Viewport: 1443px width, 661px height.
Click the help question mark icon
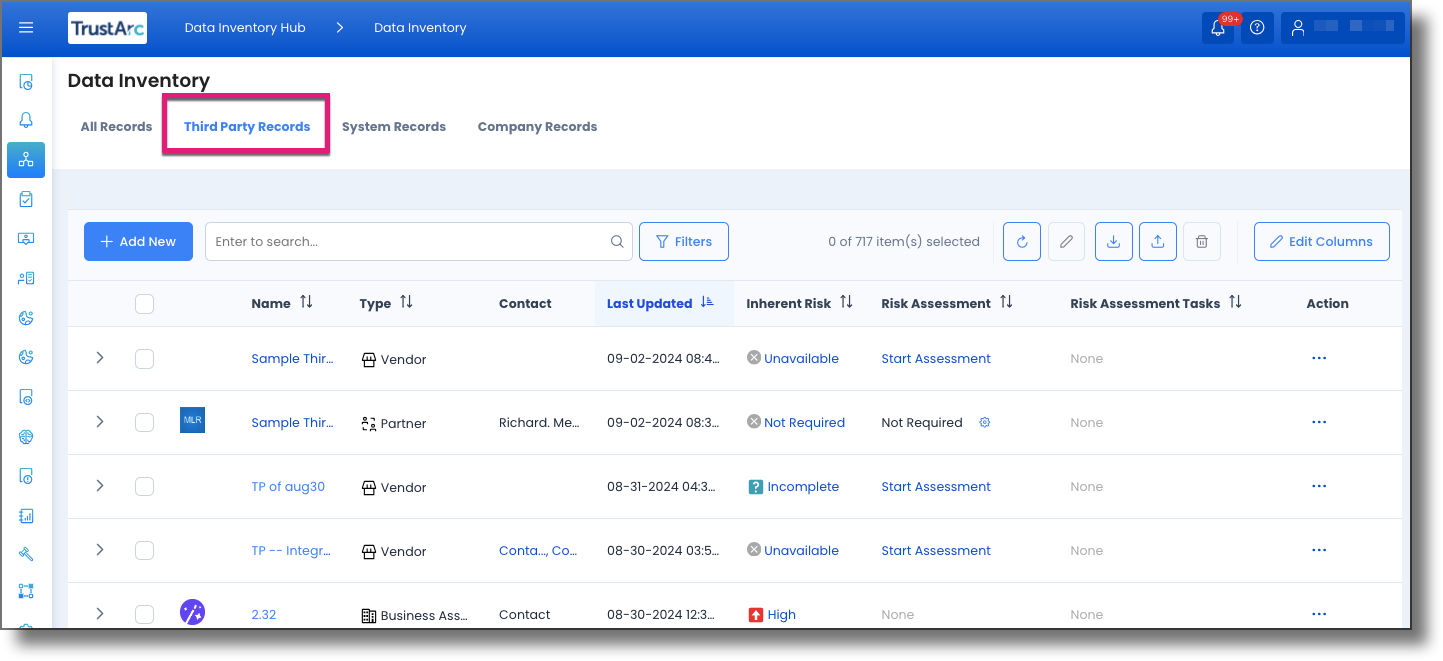click(x=1257, y=27)
